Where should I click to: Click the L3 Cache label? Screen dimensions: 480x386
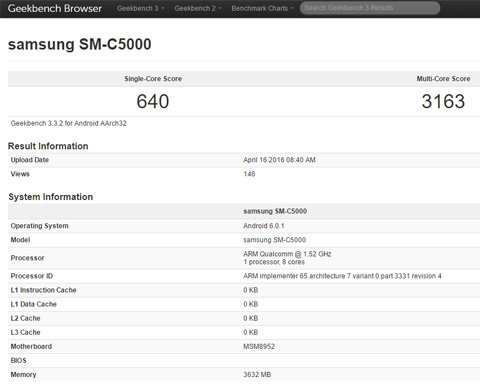tap(25, 332)
